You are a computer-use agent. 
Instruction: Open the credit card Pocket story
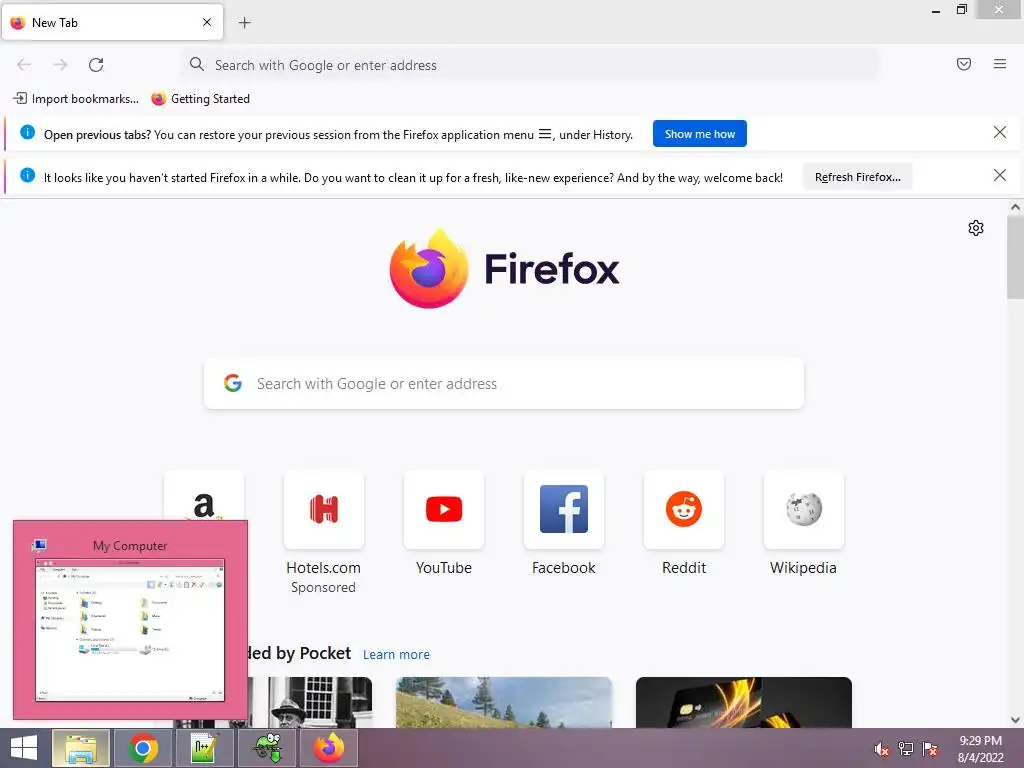(744, 703)
